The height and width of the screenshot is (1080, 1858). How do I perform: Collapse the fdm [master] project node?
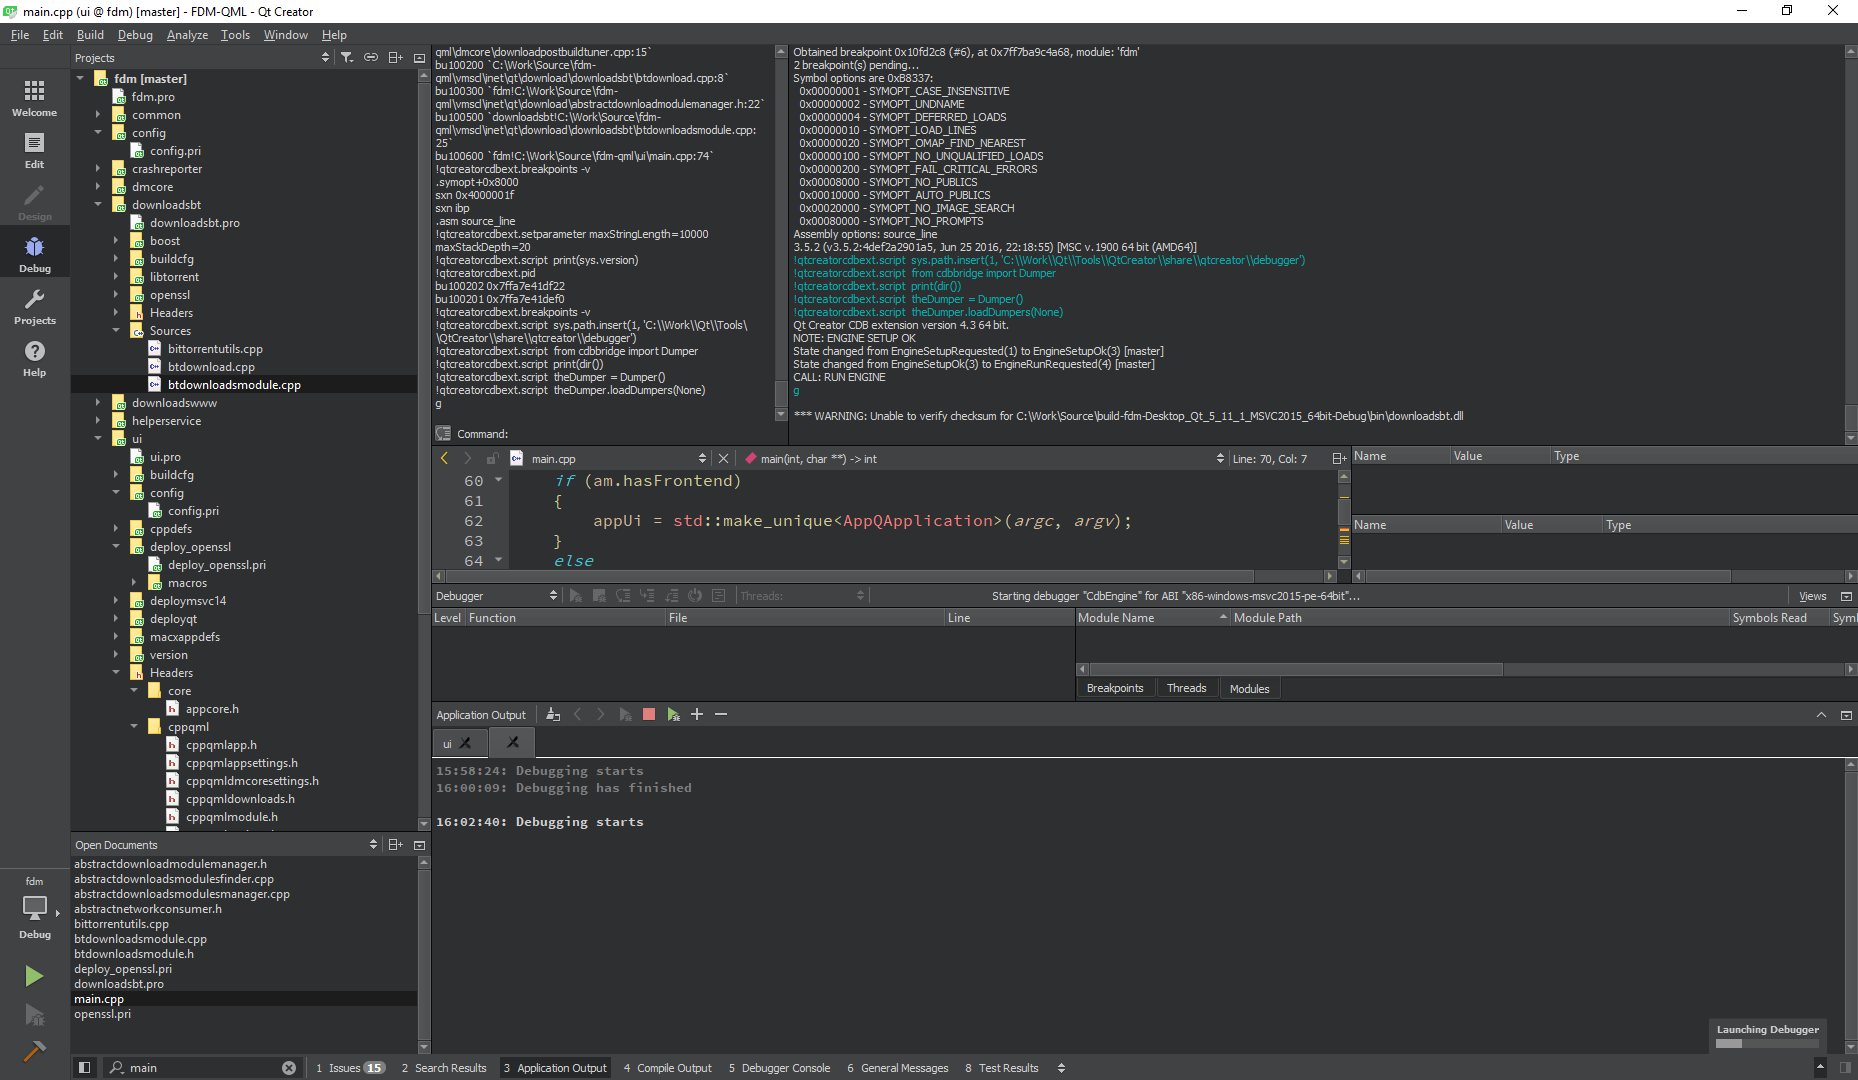(81, 78)
